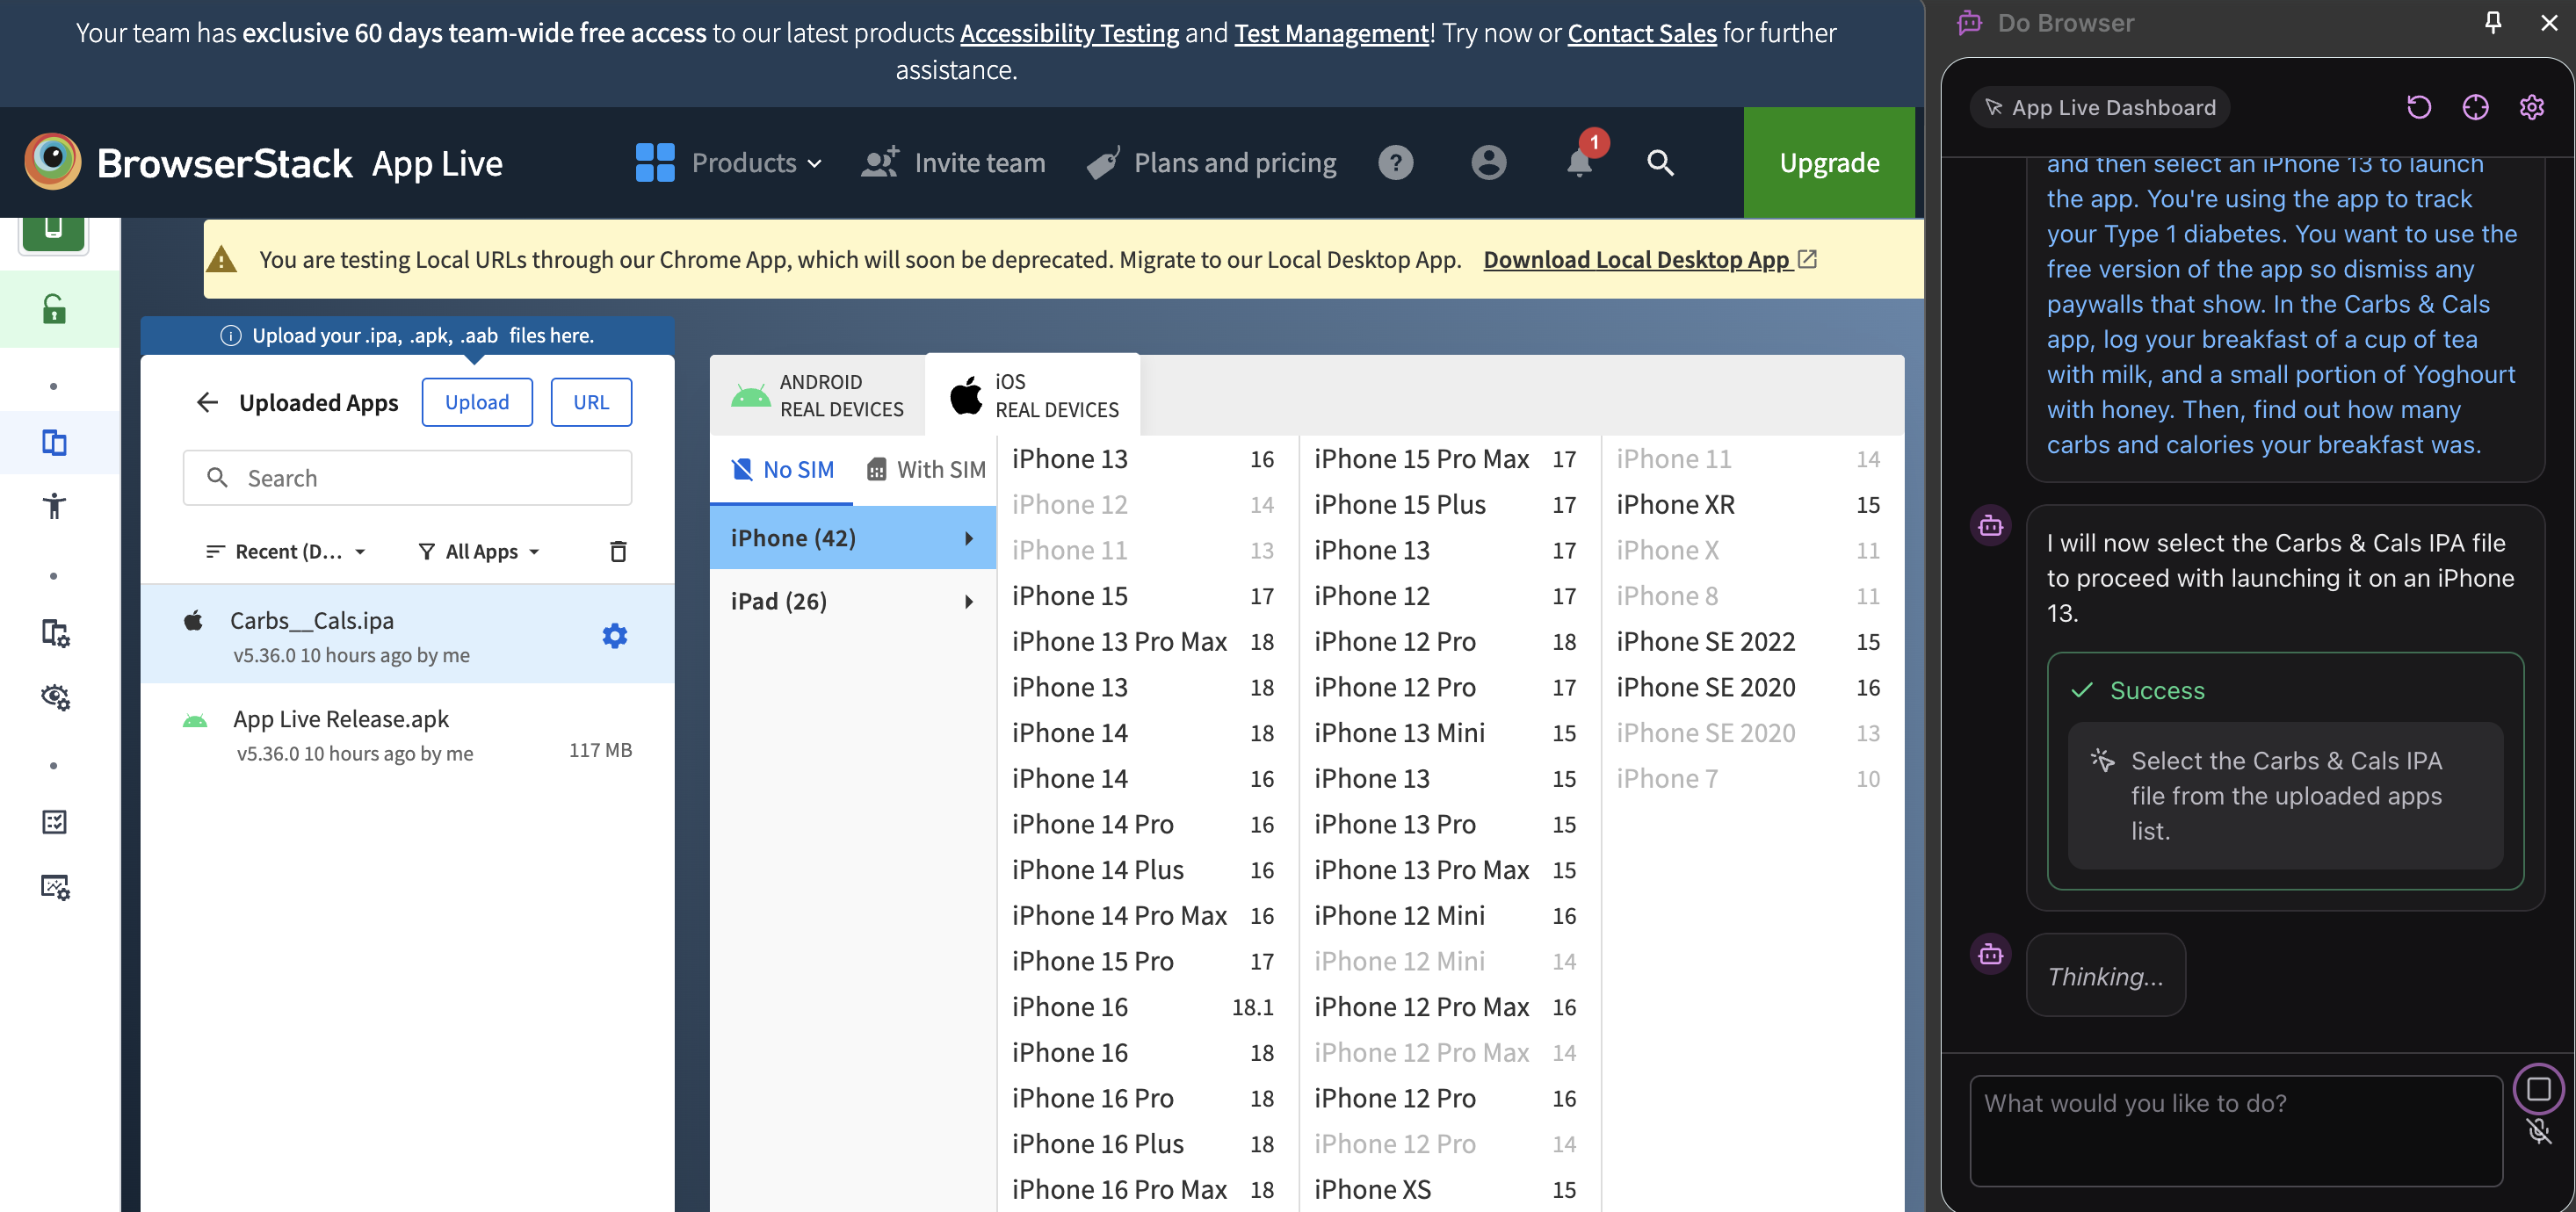Expand the iPhone (42) device group

pos(853,538)
